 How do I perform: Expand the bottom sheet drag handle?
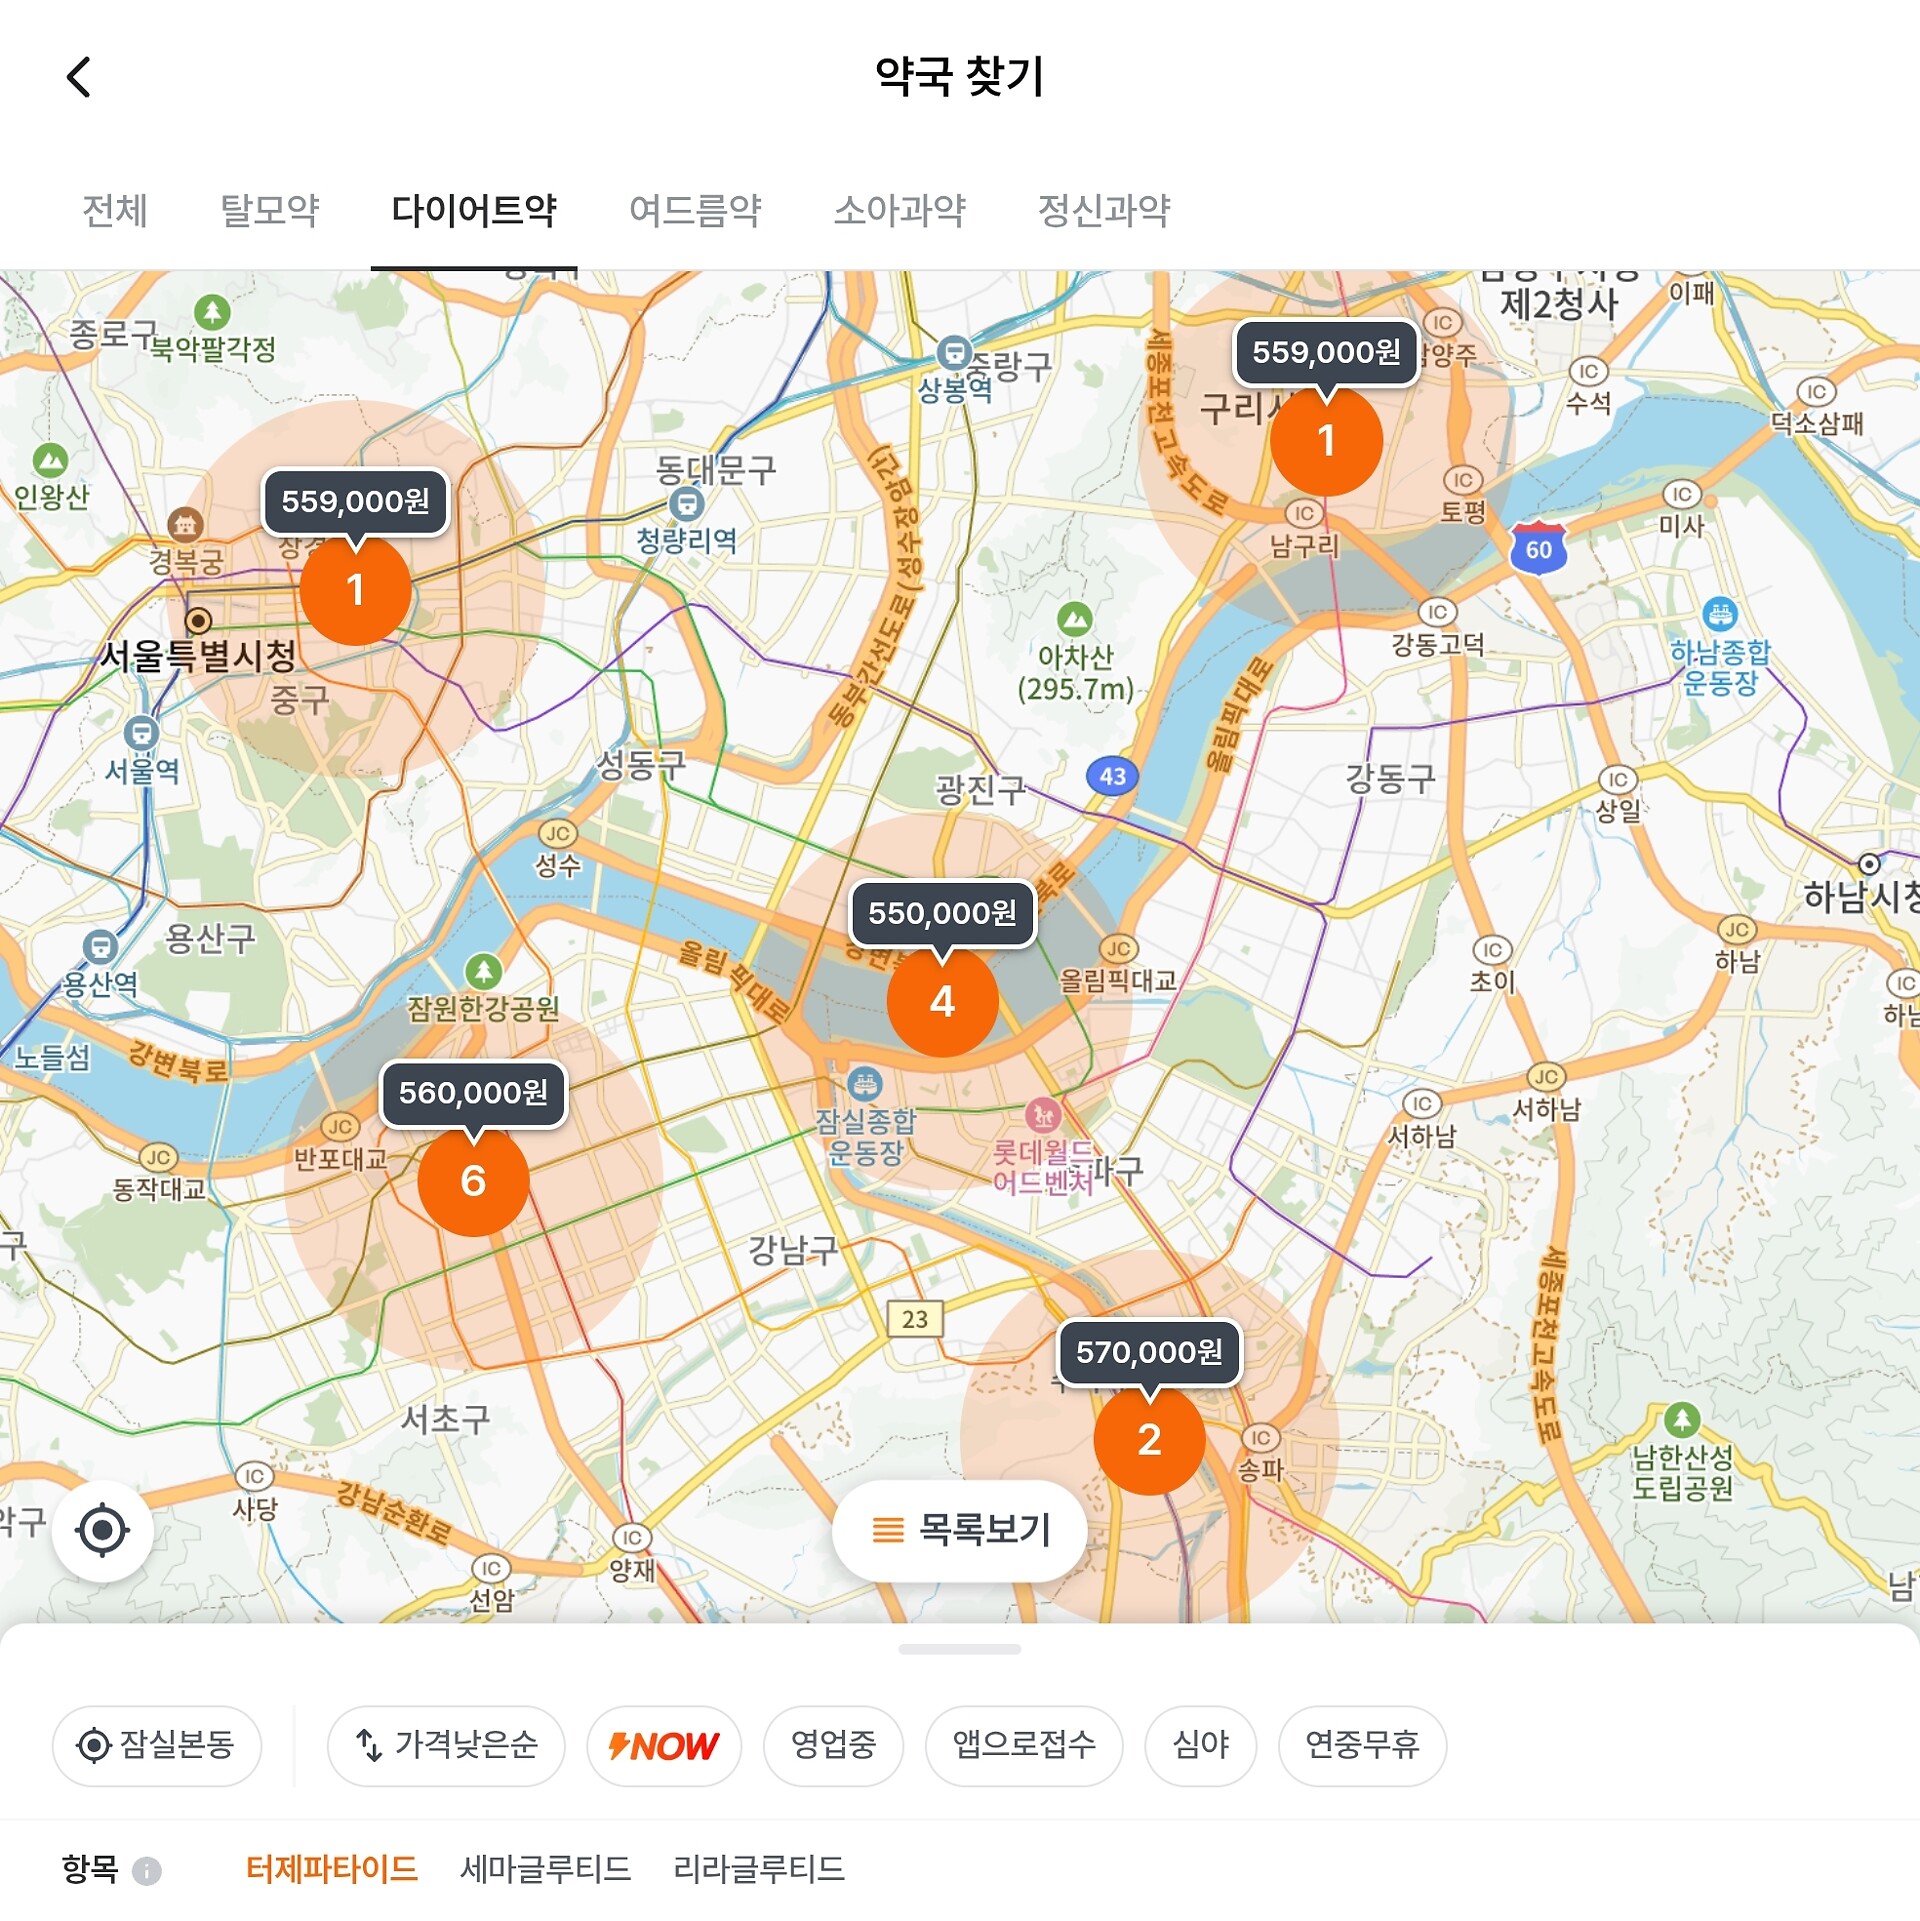point(959,1649)
